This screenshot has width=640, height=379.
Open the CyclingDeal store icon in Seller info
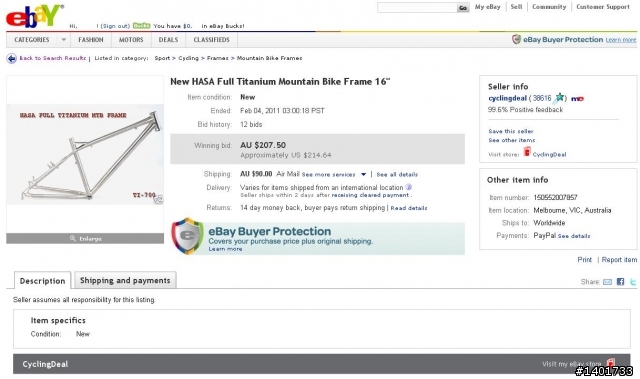(x=527, y=152)
